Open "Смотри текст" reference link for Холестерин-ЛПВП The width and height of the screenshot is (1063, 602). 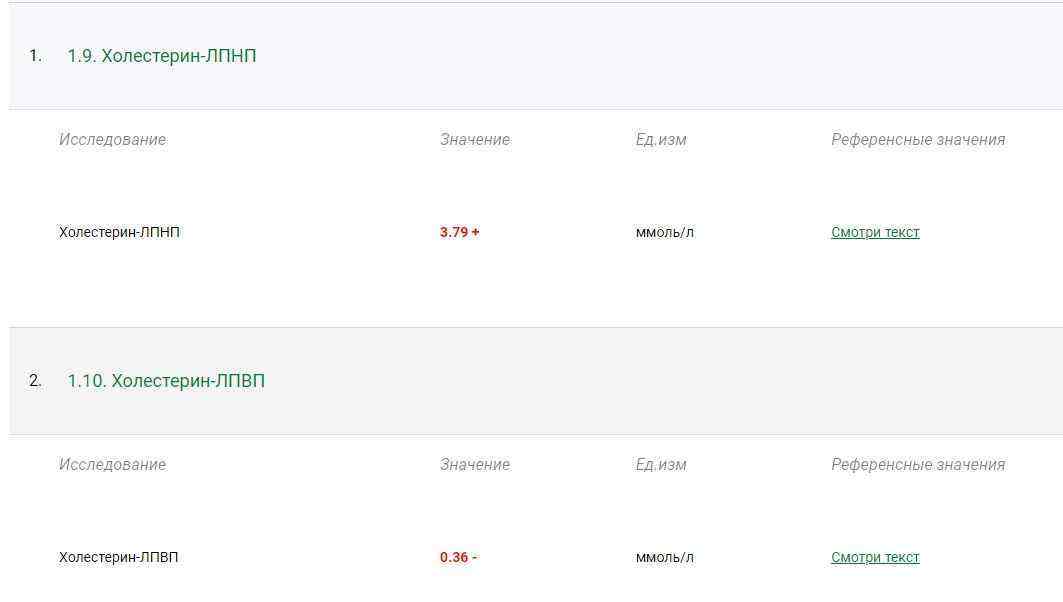pyautogui.click(x=875, y=557)
